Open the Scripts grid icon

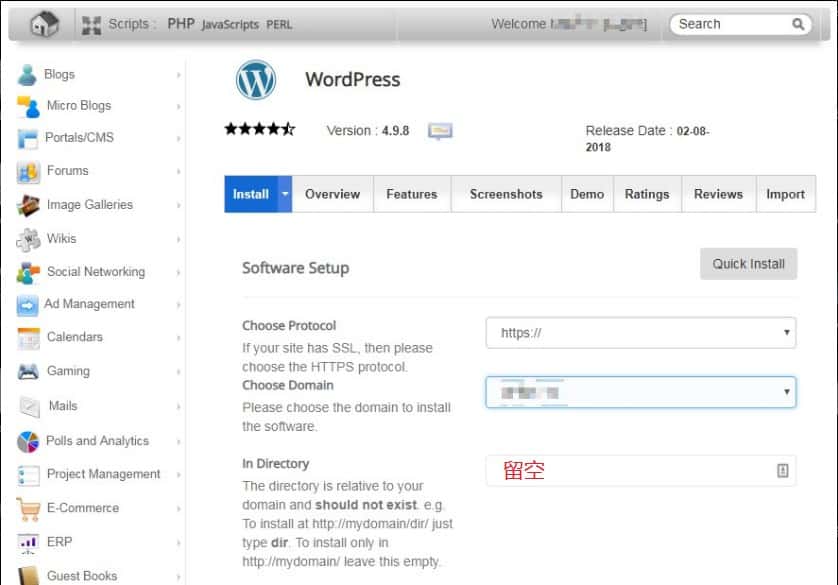click(x=91, y=25)
